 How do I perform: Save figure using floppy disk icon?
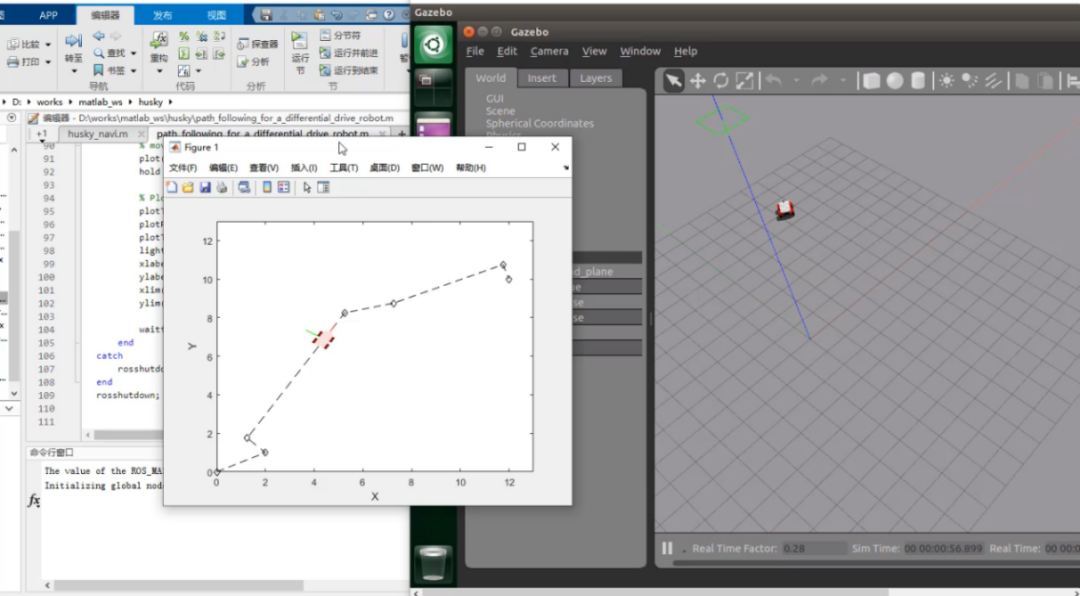[205, 187]
